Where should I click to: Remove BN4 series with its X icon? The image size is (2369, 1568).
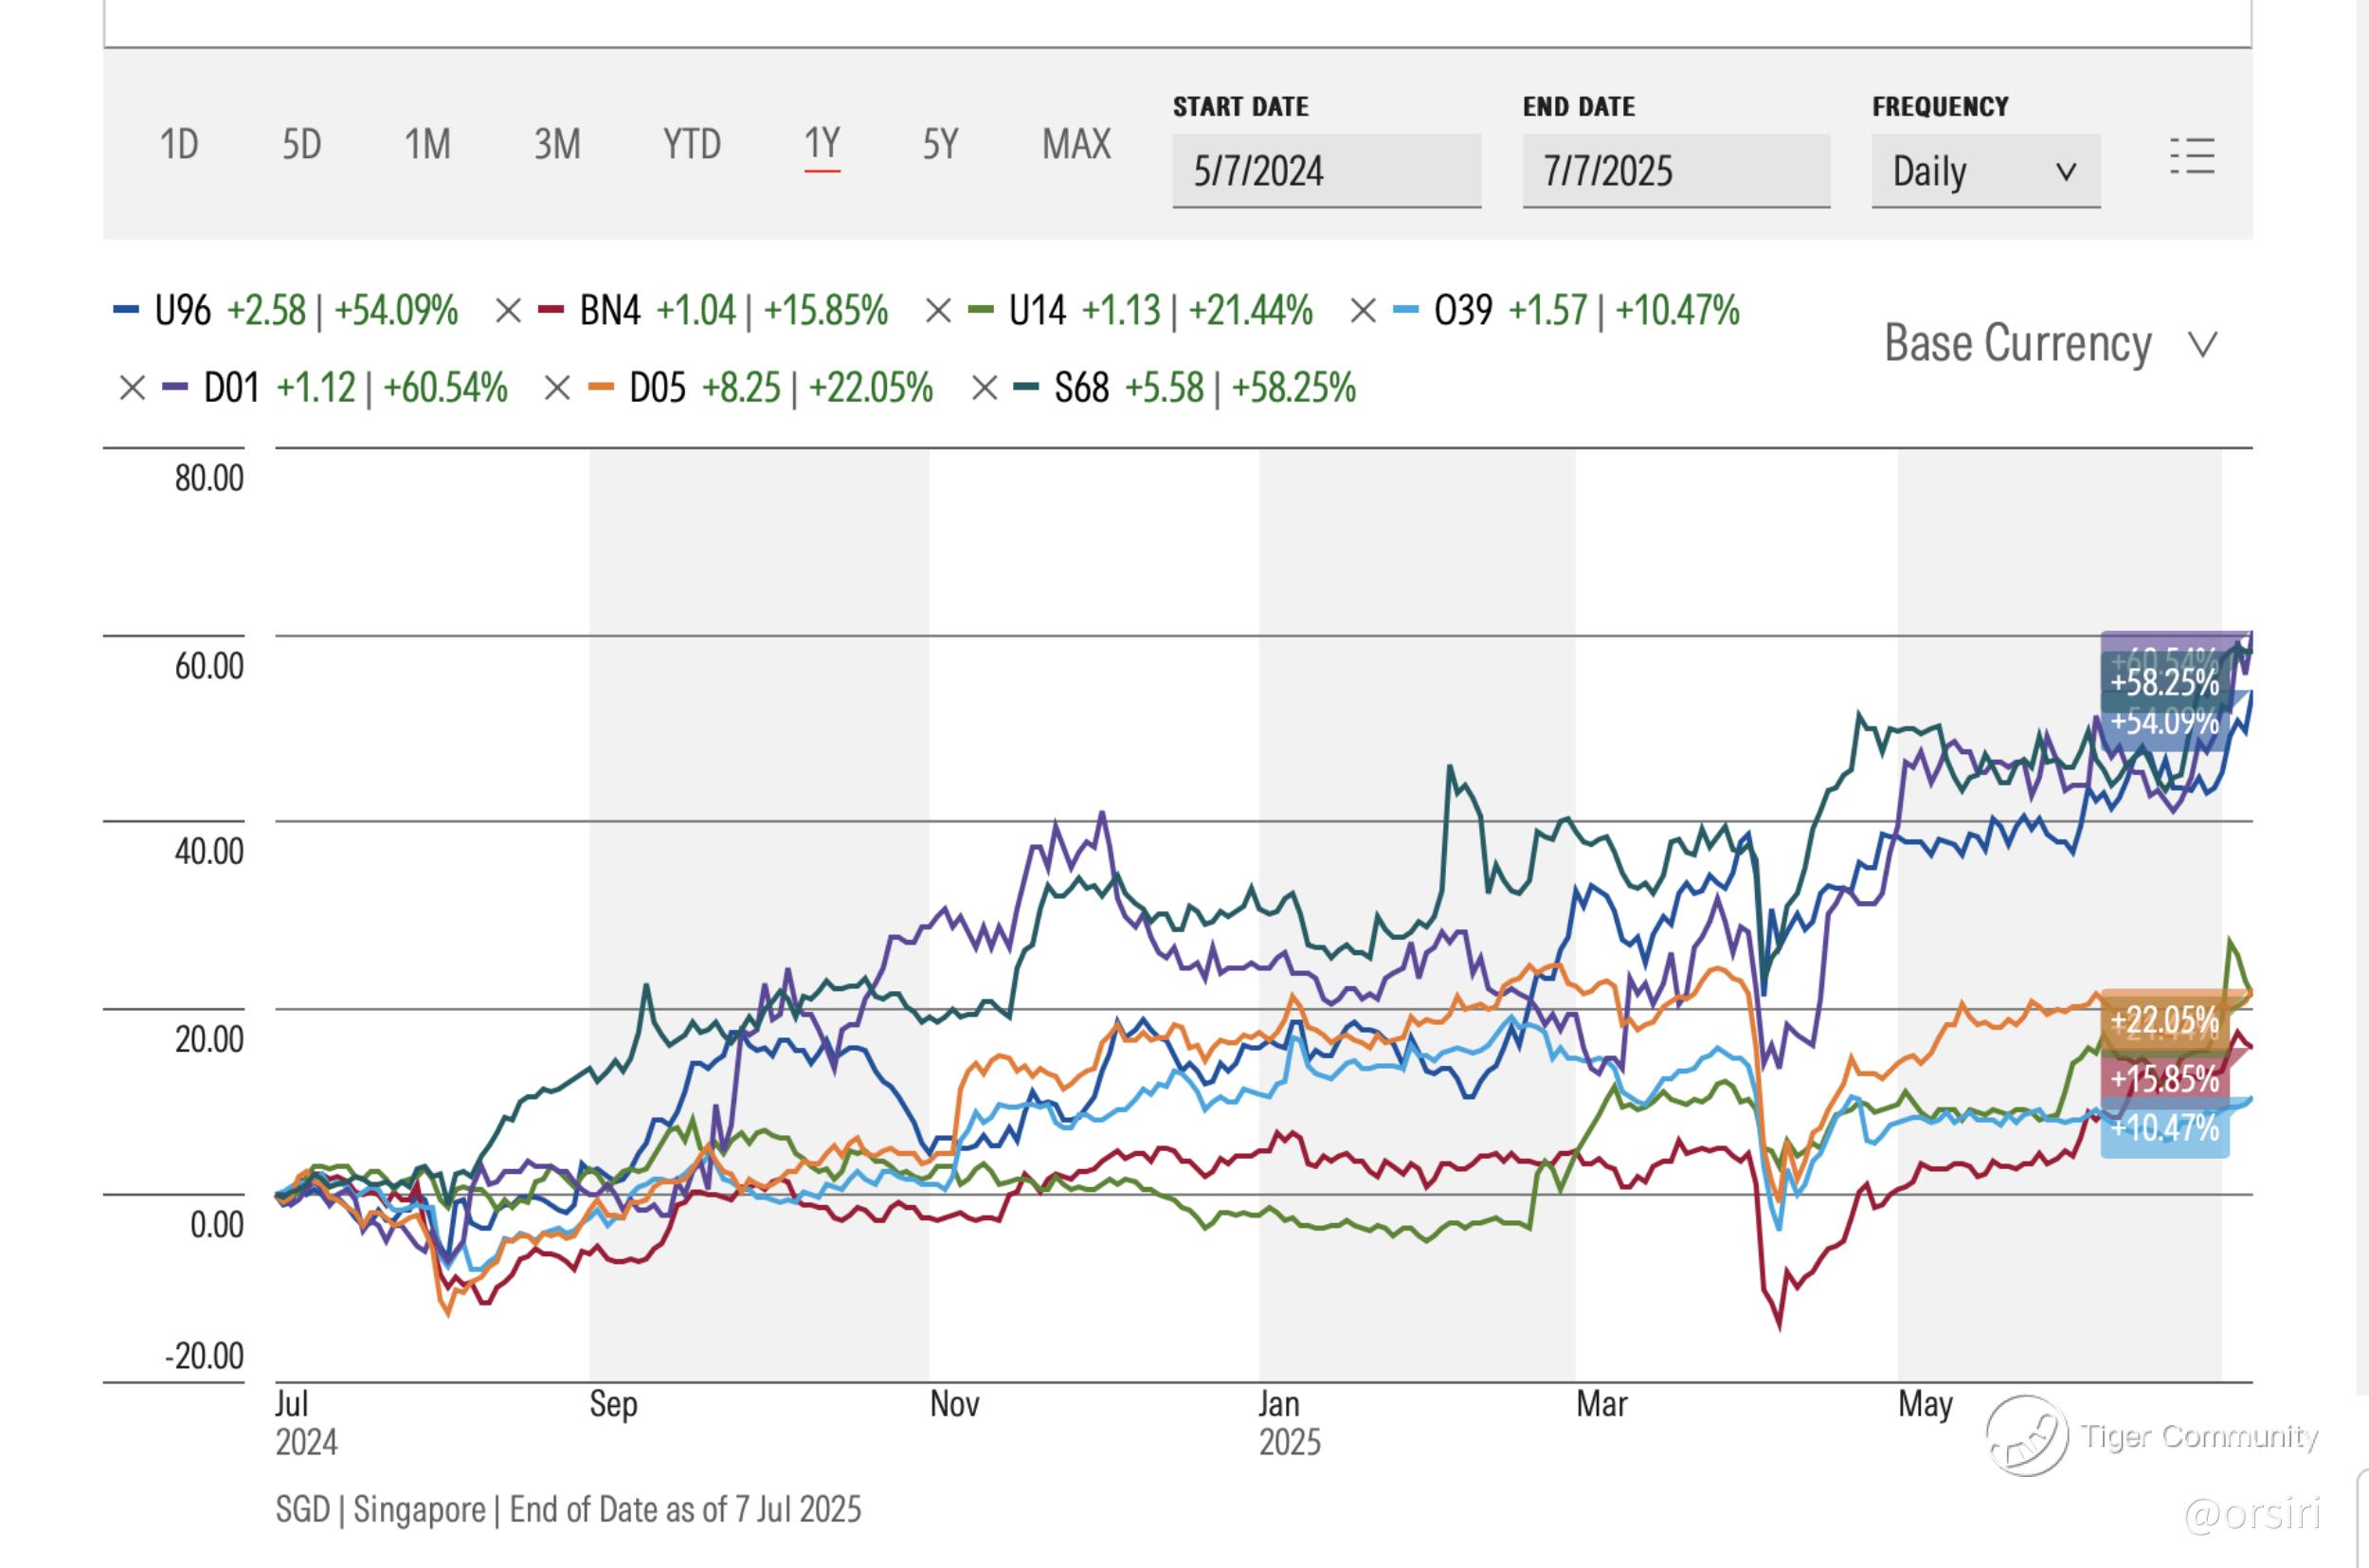[x=508, y=311]
